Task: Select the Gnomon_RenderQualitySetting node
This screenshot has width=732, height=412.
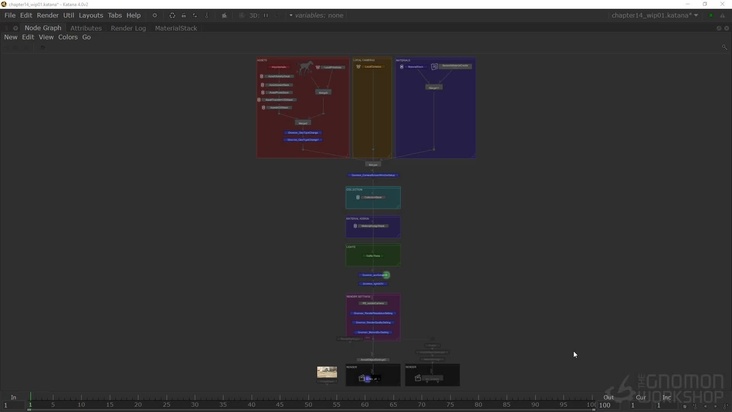Action: [x=373, y=322]
